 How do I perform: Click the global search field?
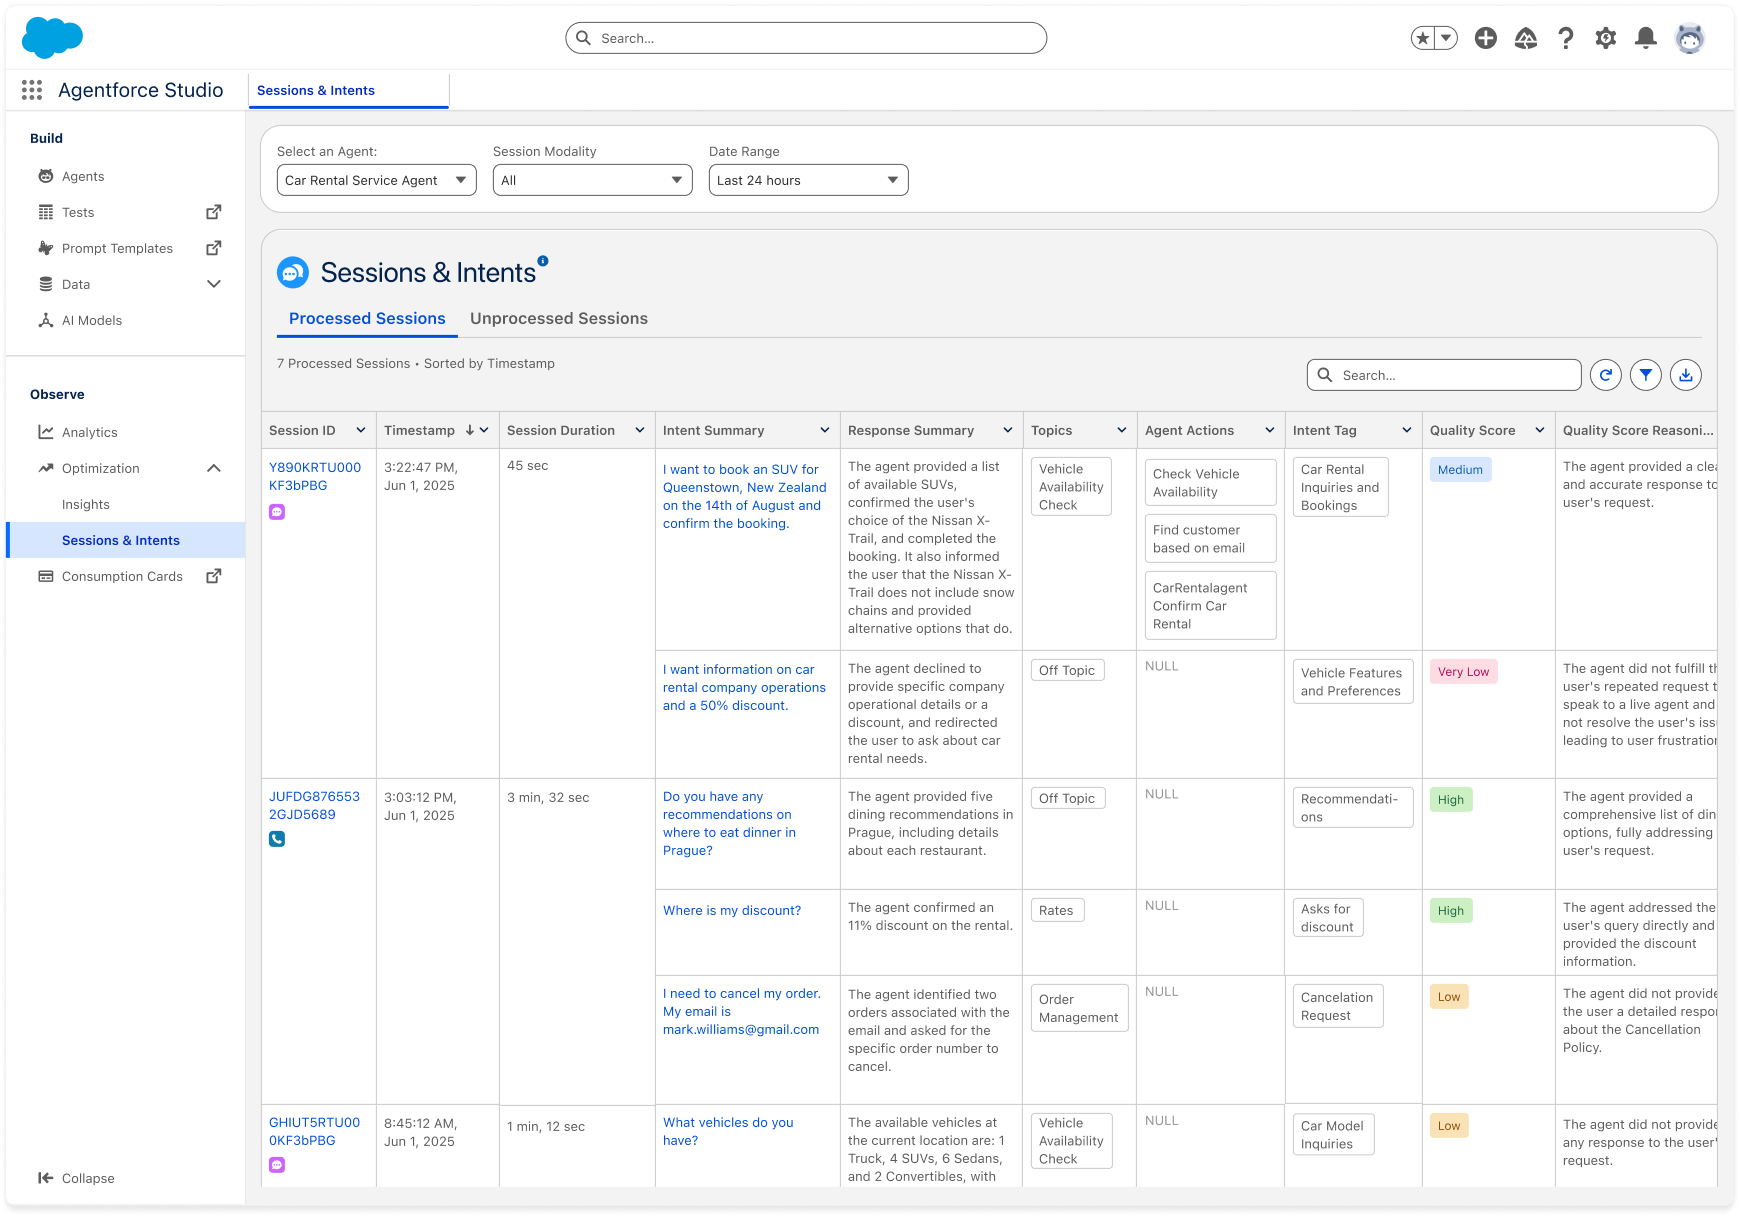coord(806,38)
